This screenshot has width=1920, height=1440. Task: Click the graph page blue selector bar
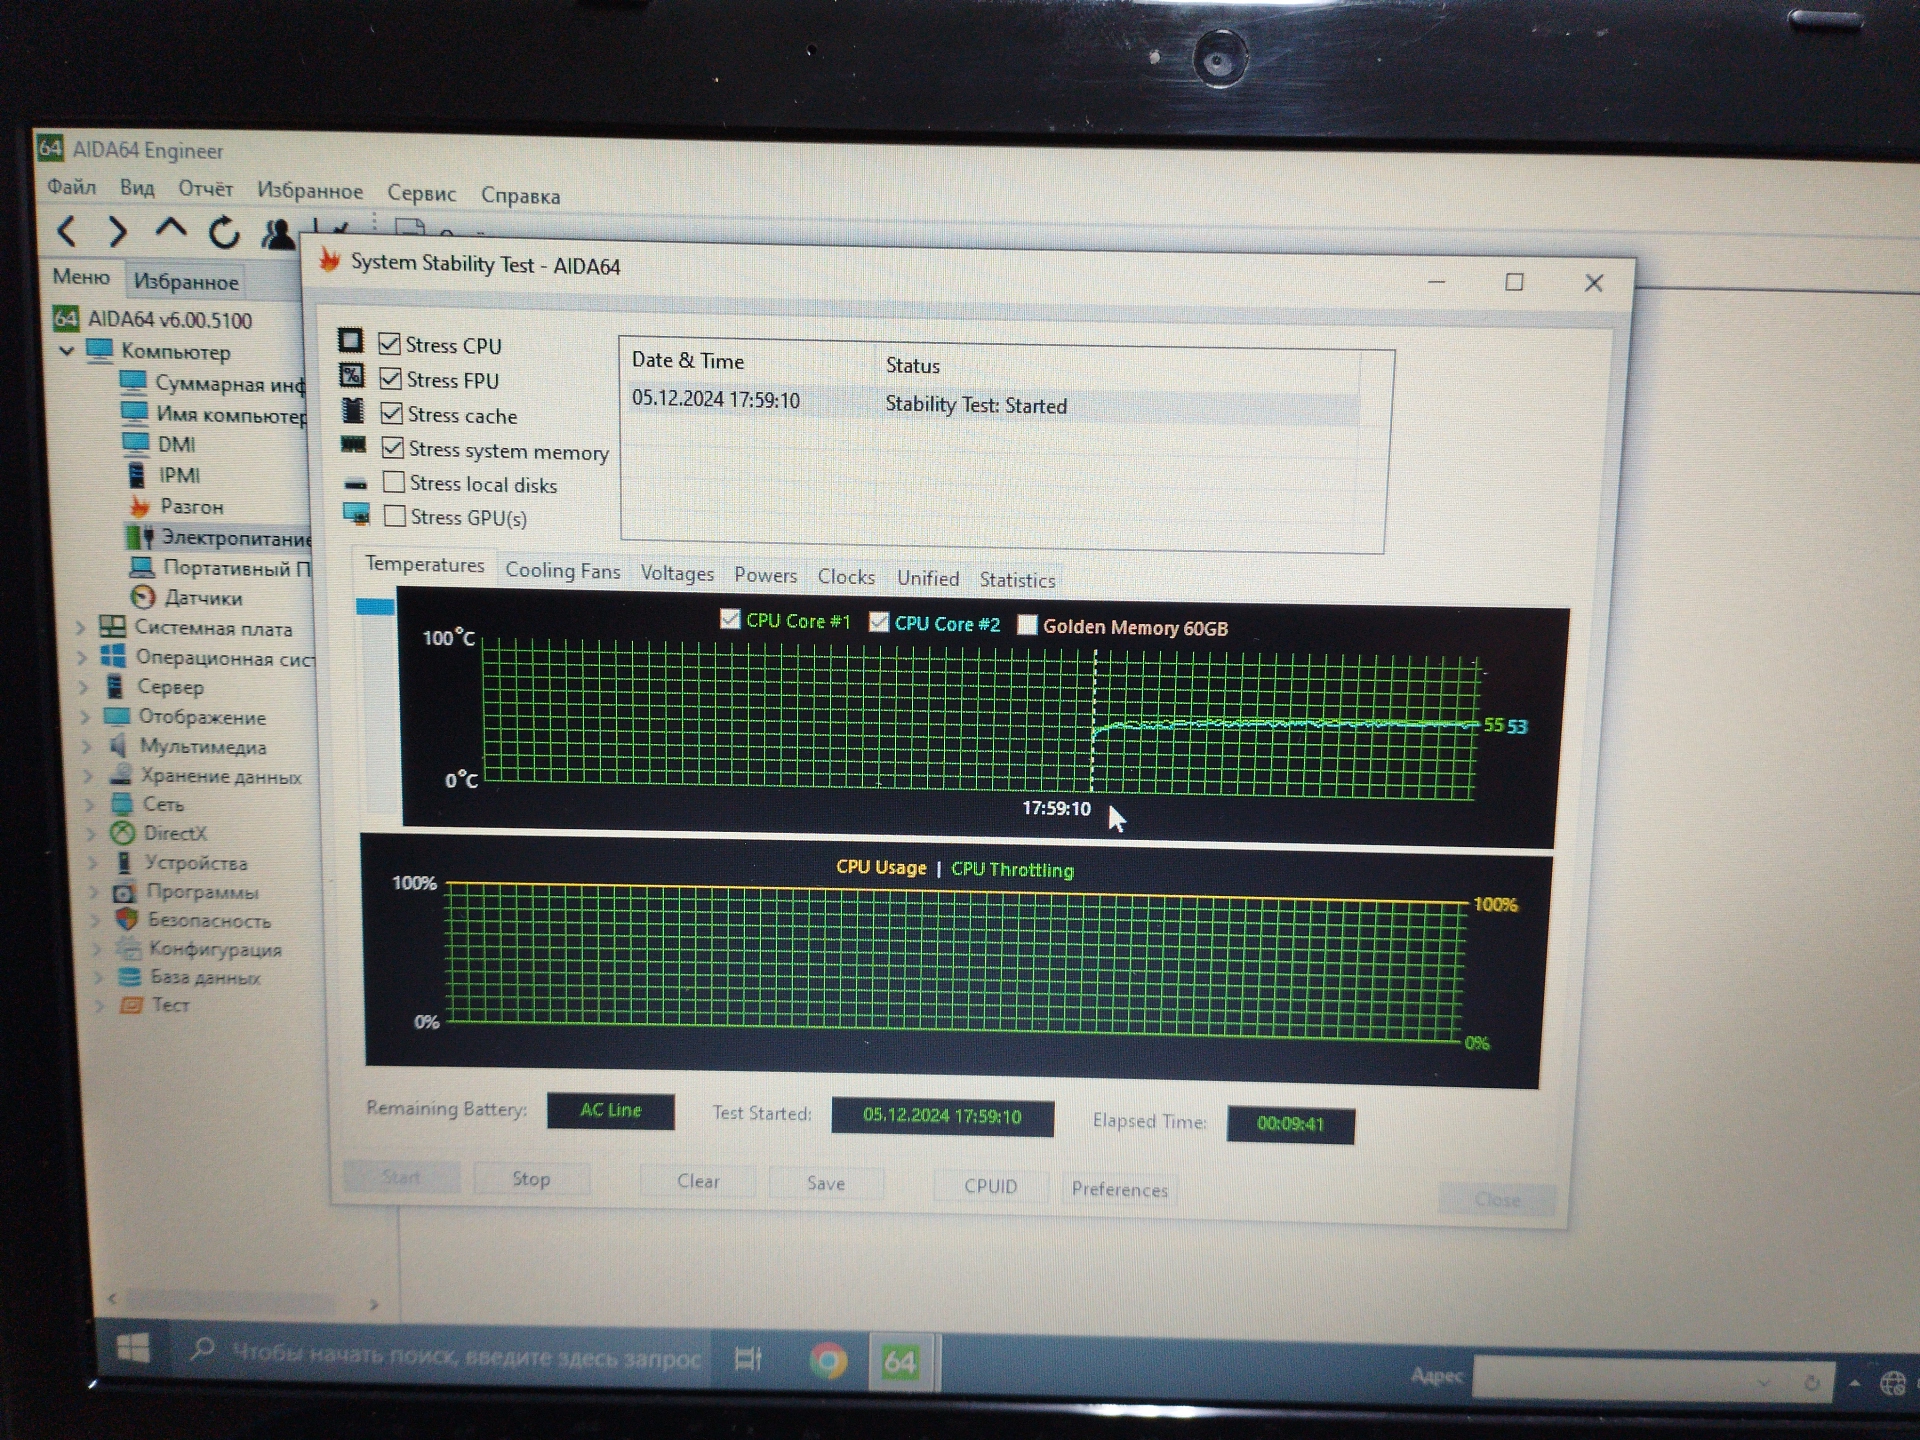click(375, 606)
